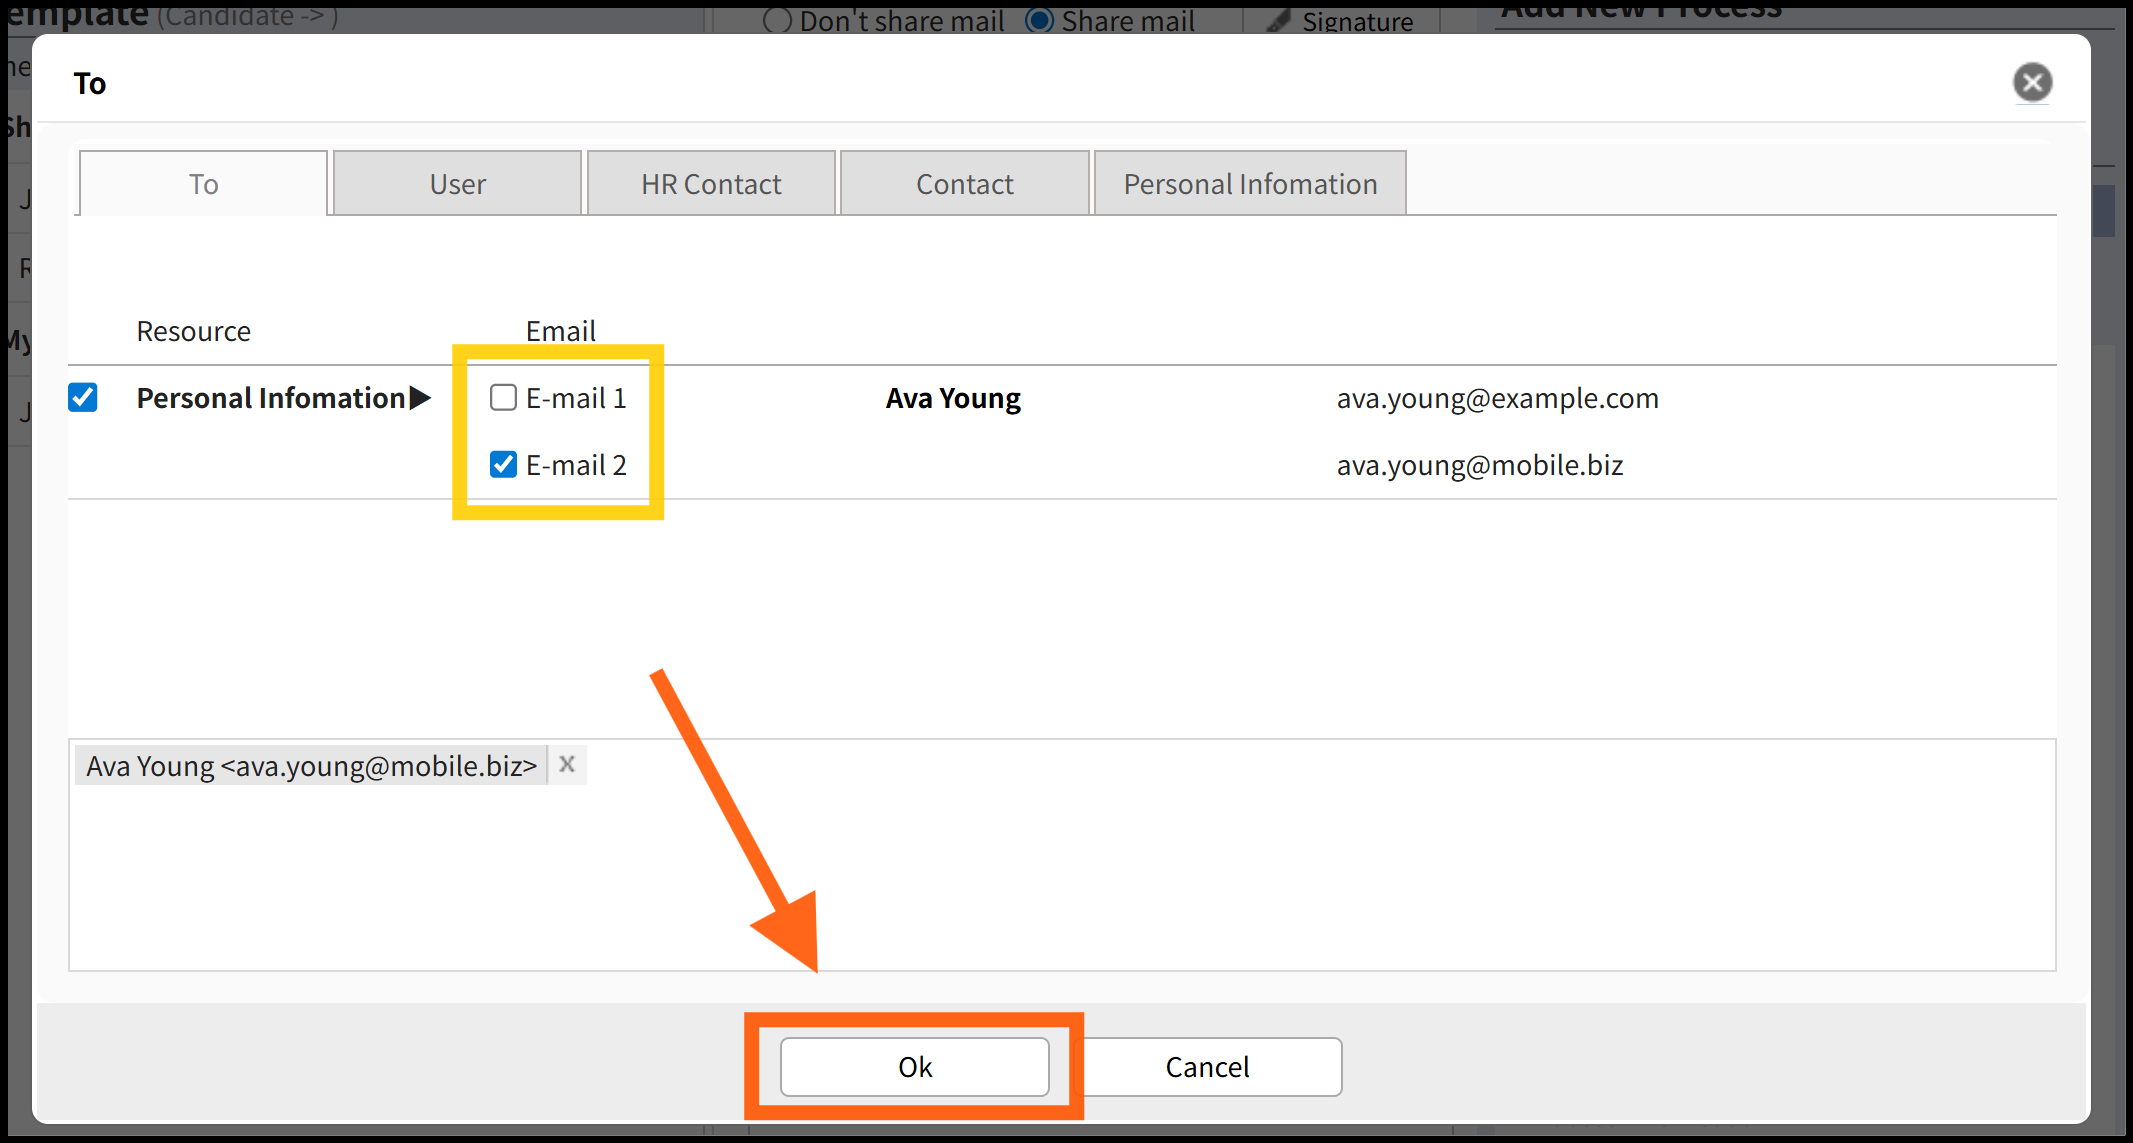Select the To tab
Screen dimensions: 2133x1143
pos(203,184)
